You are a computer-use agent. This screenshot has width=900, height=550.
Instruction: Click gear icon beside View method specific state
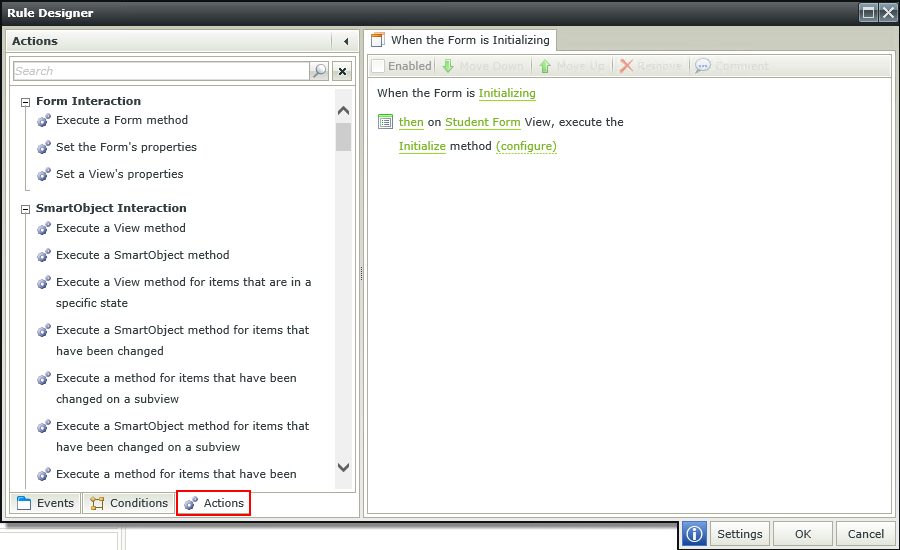[x=44, y=282]
